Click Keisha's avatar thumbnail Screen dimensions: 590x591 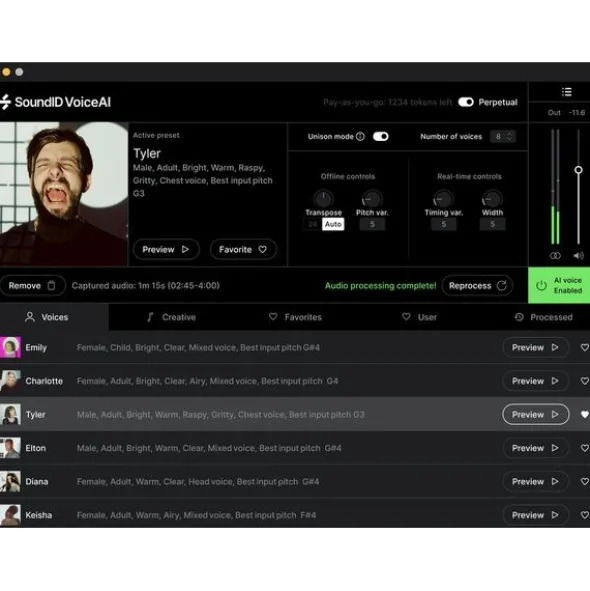[10, 515]
